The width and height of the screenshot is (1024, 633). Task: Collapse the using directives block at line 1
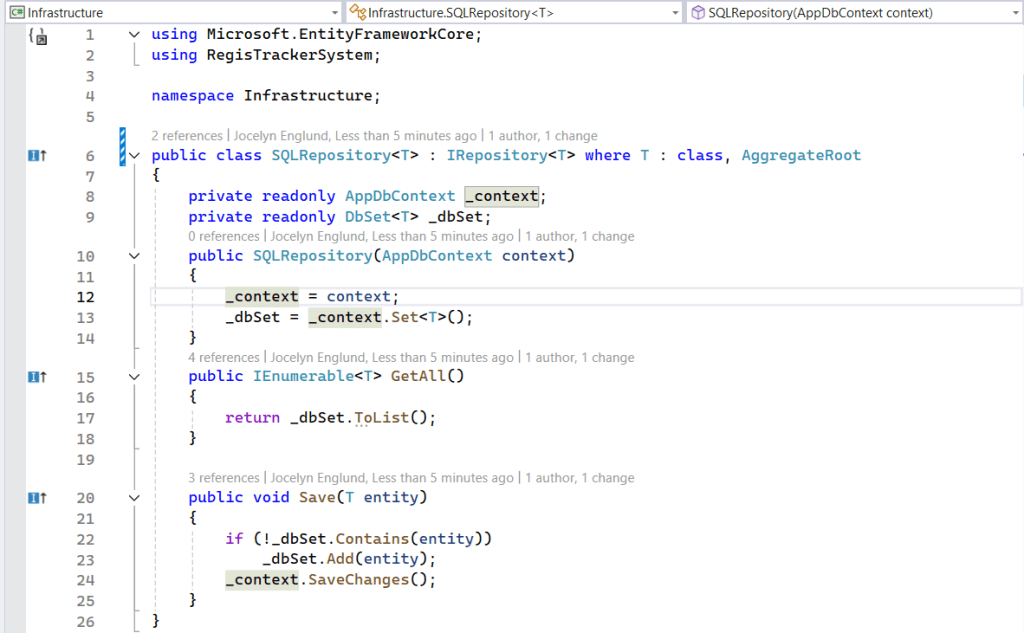click(135, 35)
